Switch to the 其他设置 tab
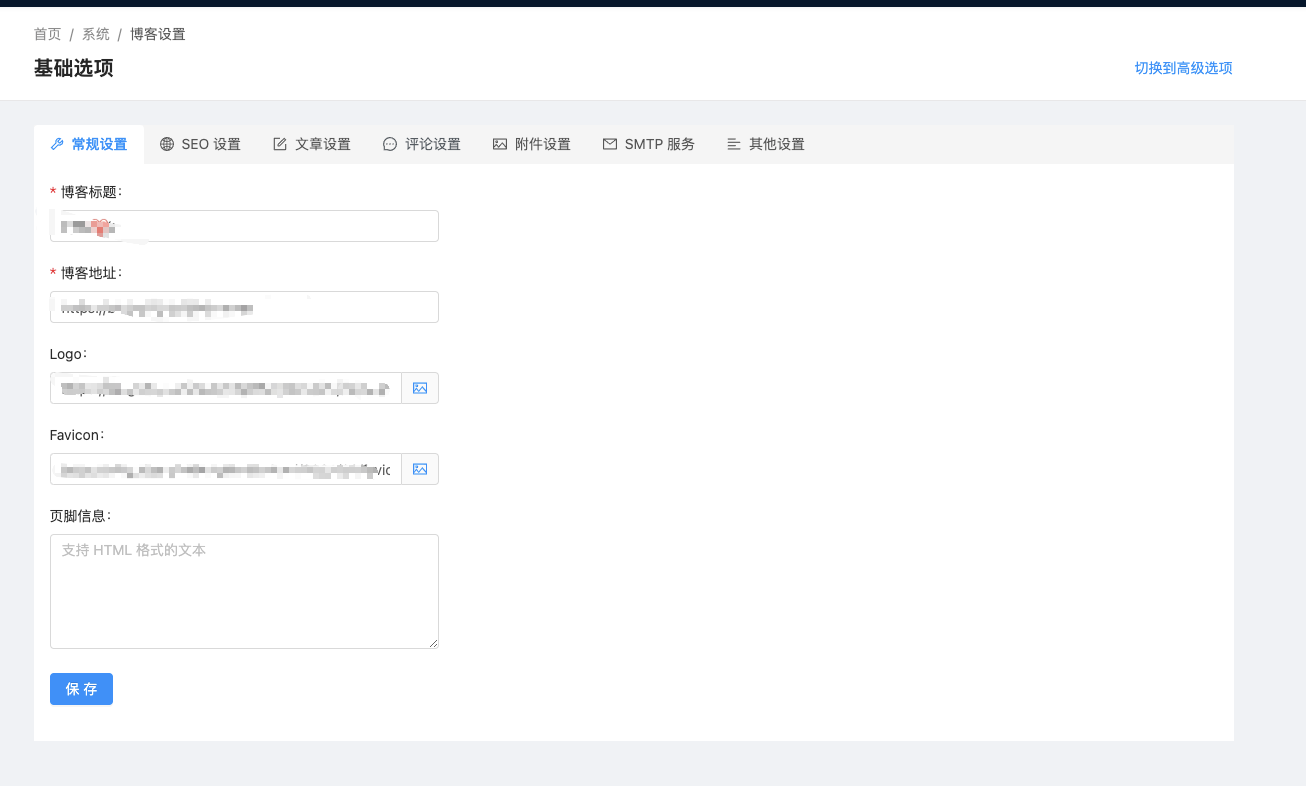This screenshot has width=1306, height=786. 766,144
